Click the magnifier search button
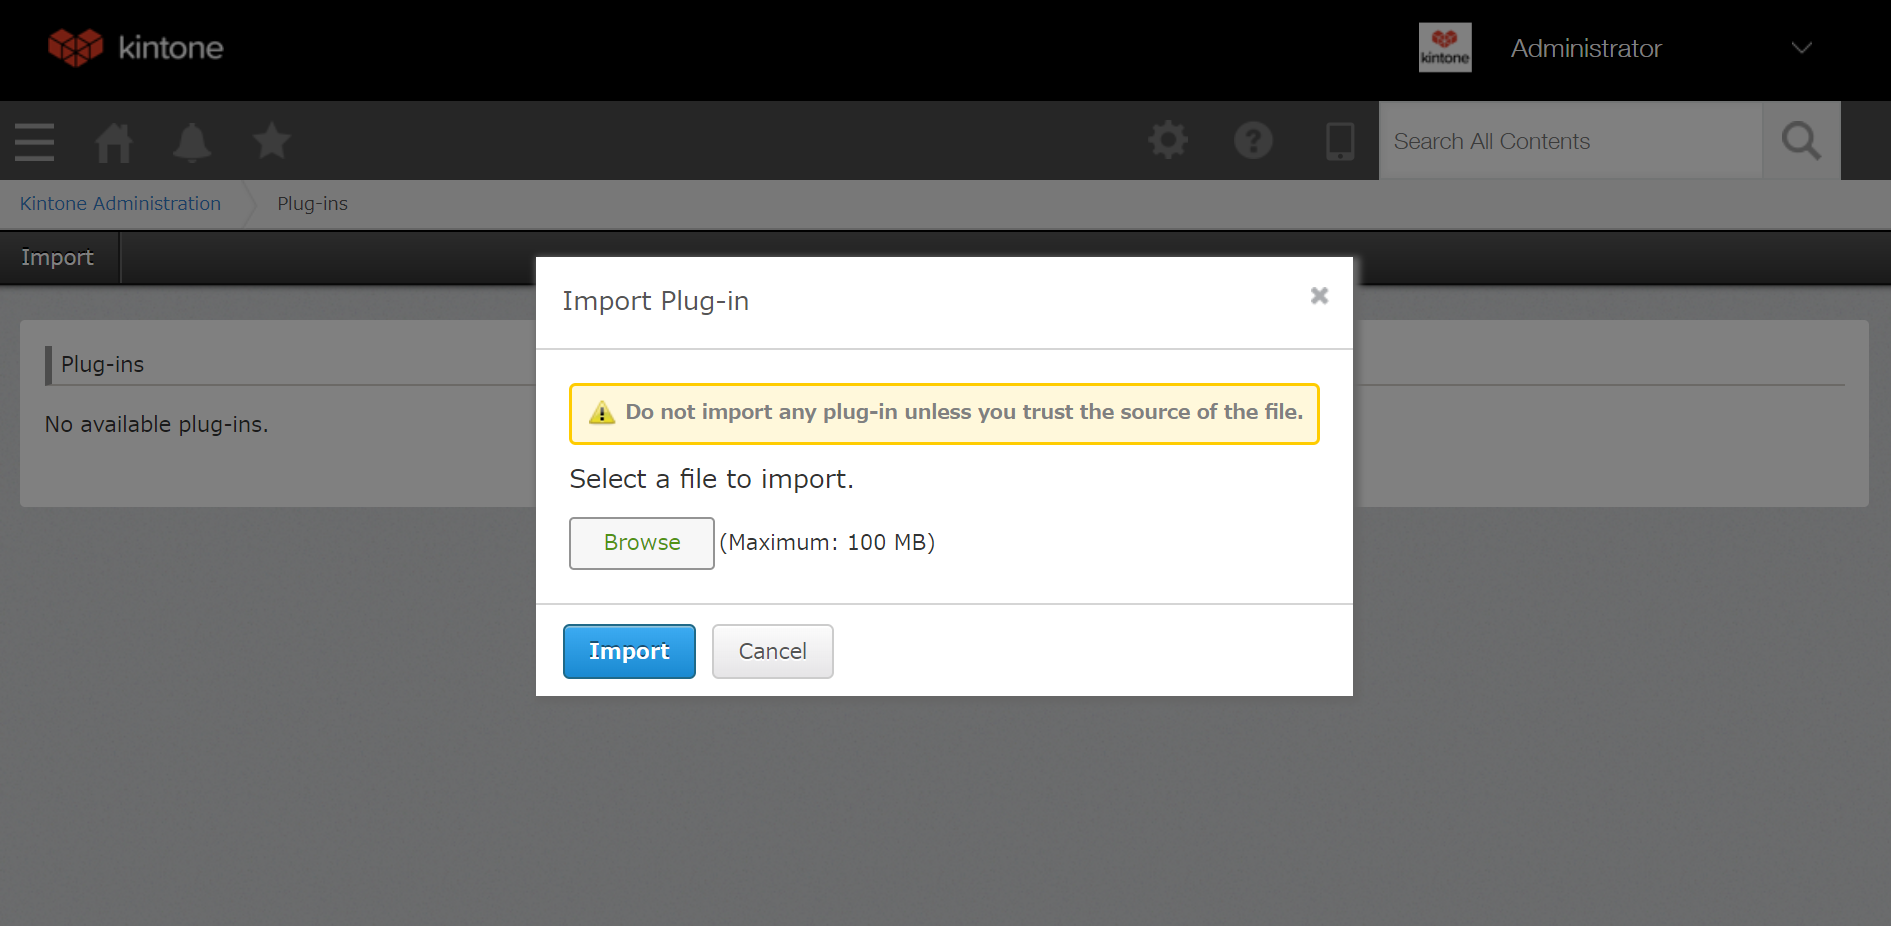1891x926 pixels. [x=1800, y=141]
